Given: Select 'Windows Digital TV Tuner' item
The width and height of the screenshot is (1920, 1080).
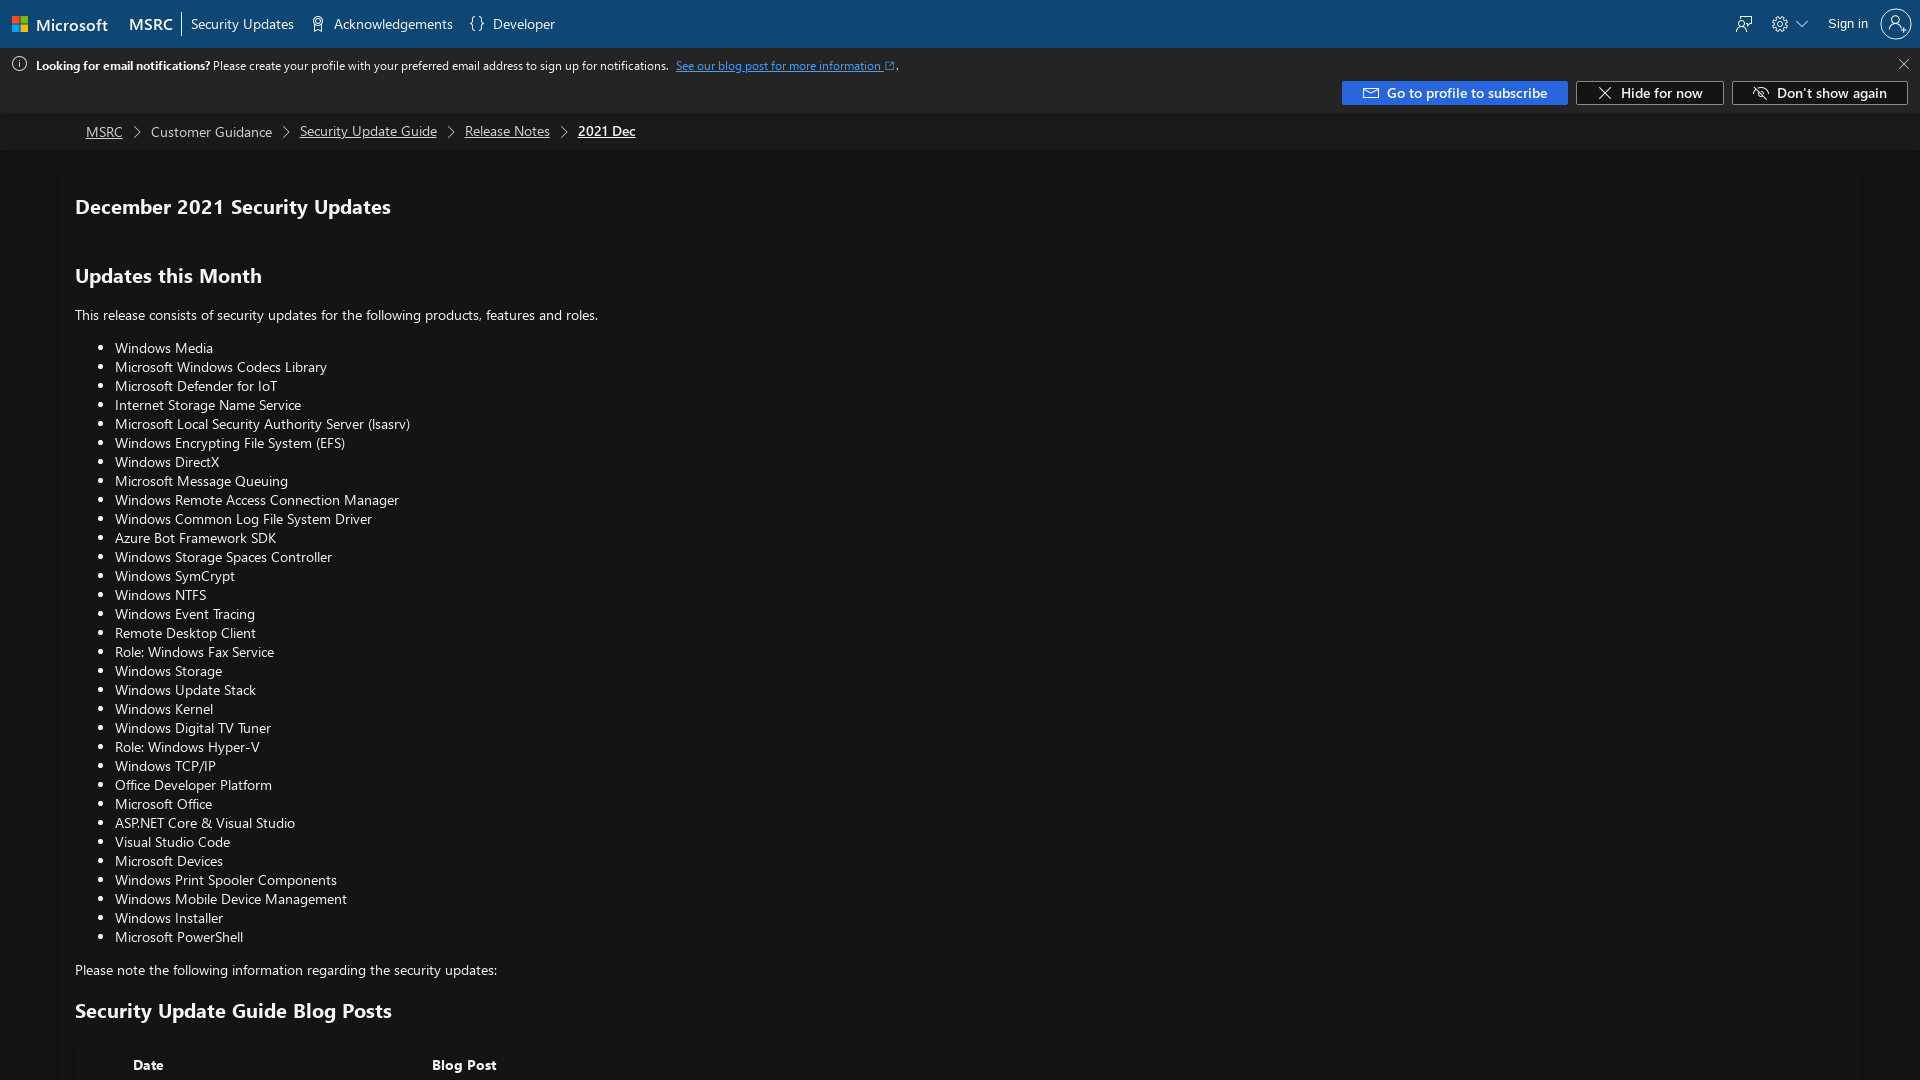Looking at the screenshot, I should tap(193, 728).
